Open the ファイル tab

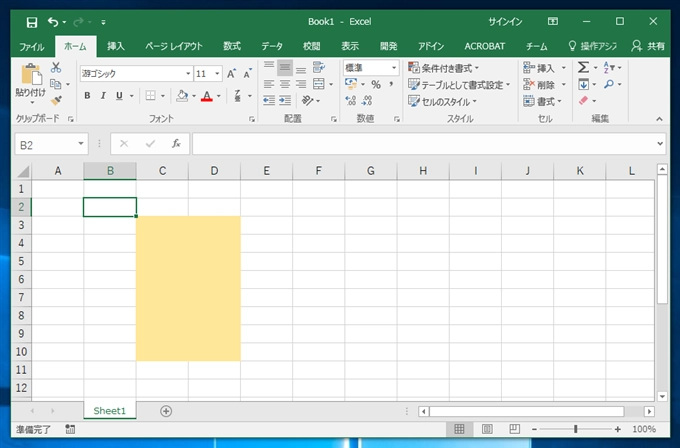click(31, 46)
